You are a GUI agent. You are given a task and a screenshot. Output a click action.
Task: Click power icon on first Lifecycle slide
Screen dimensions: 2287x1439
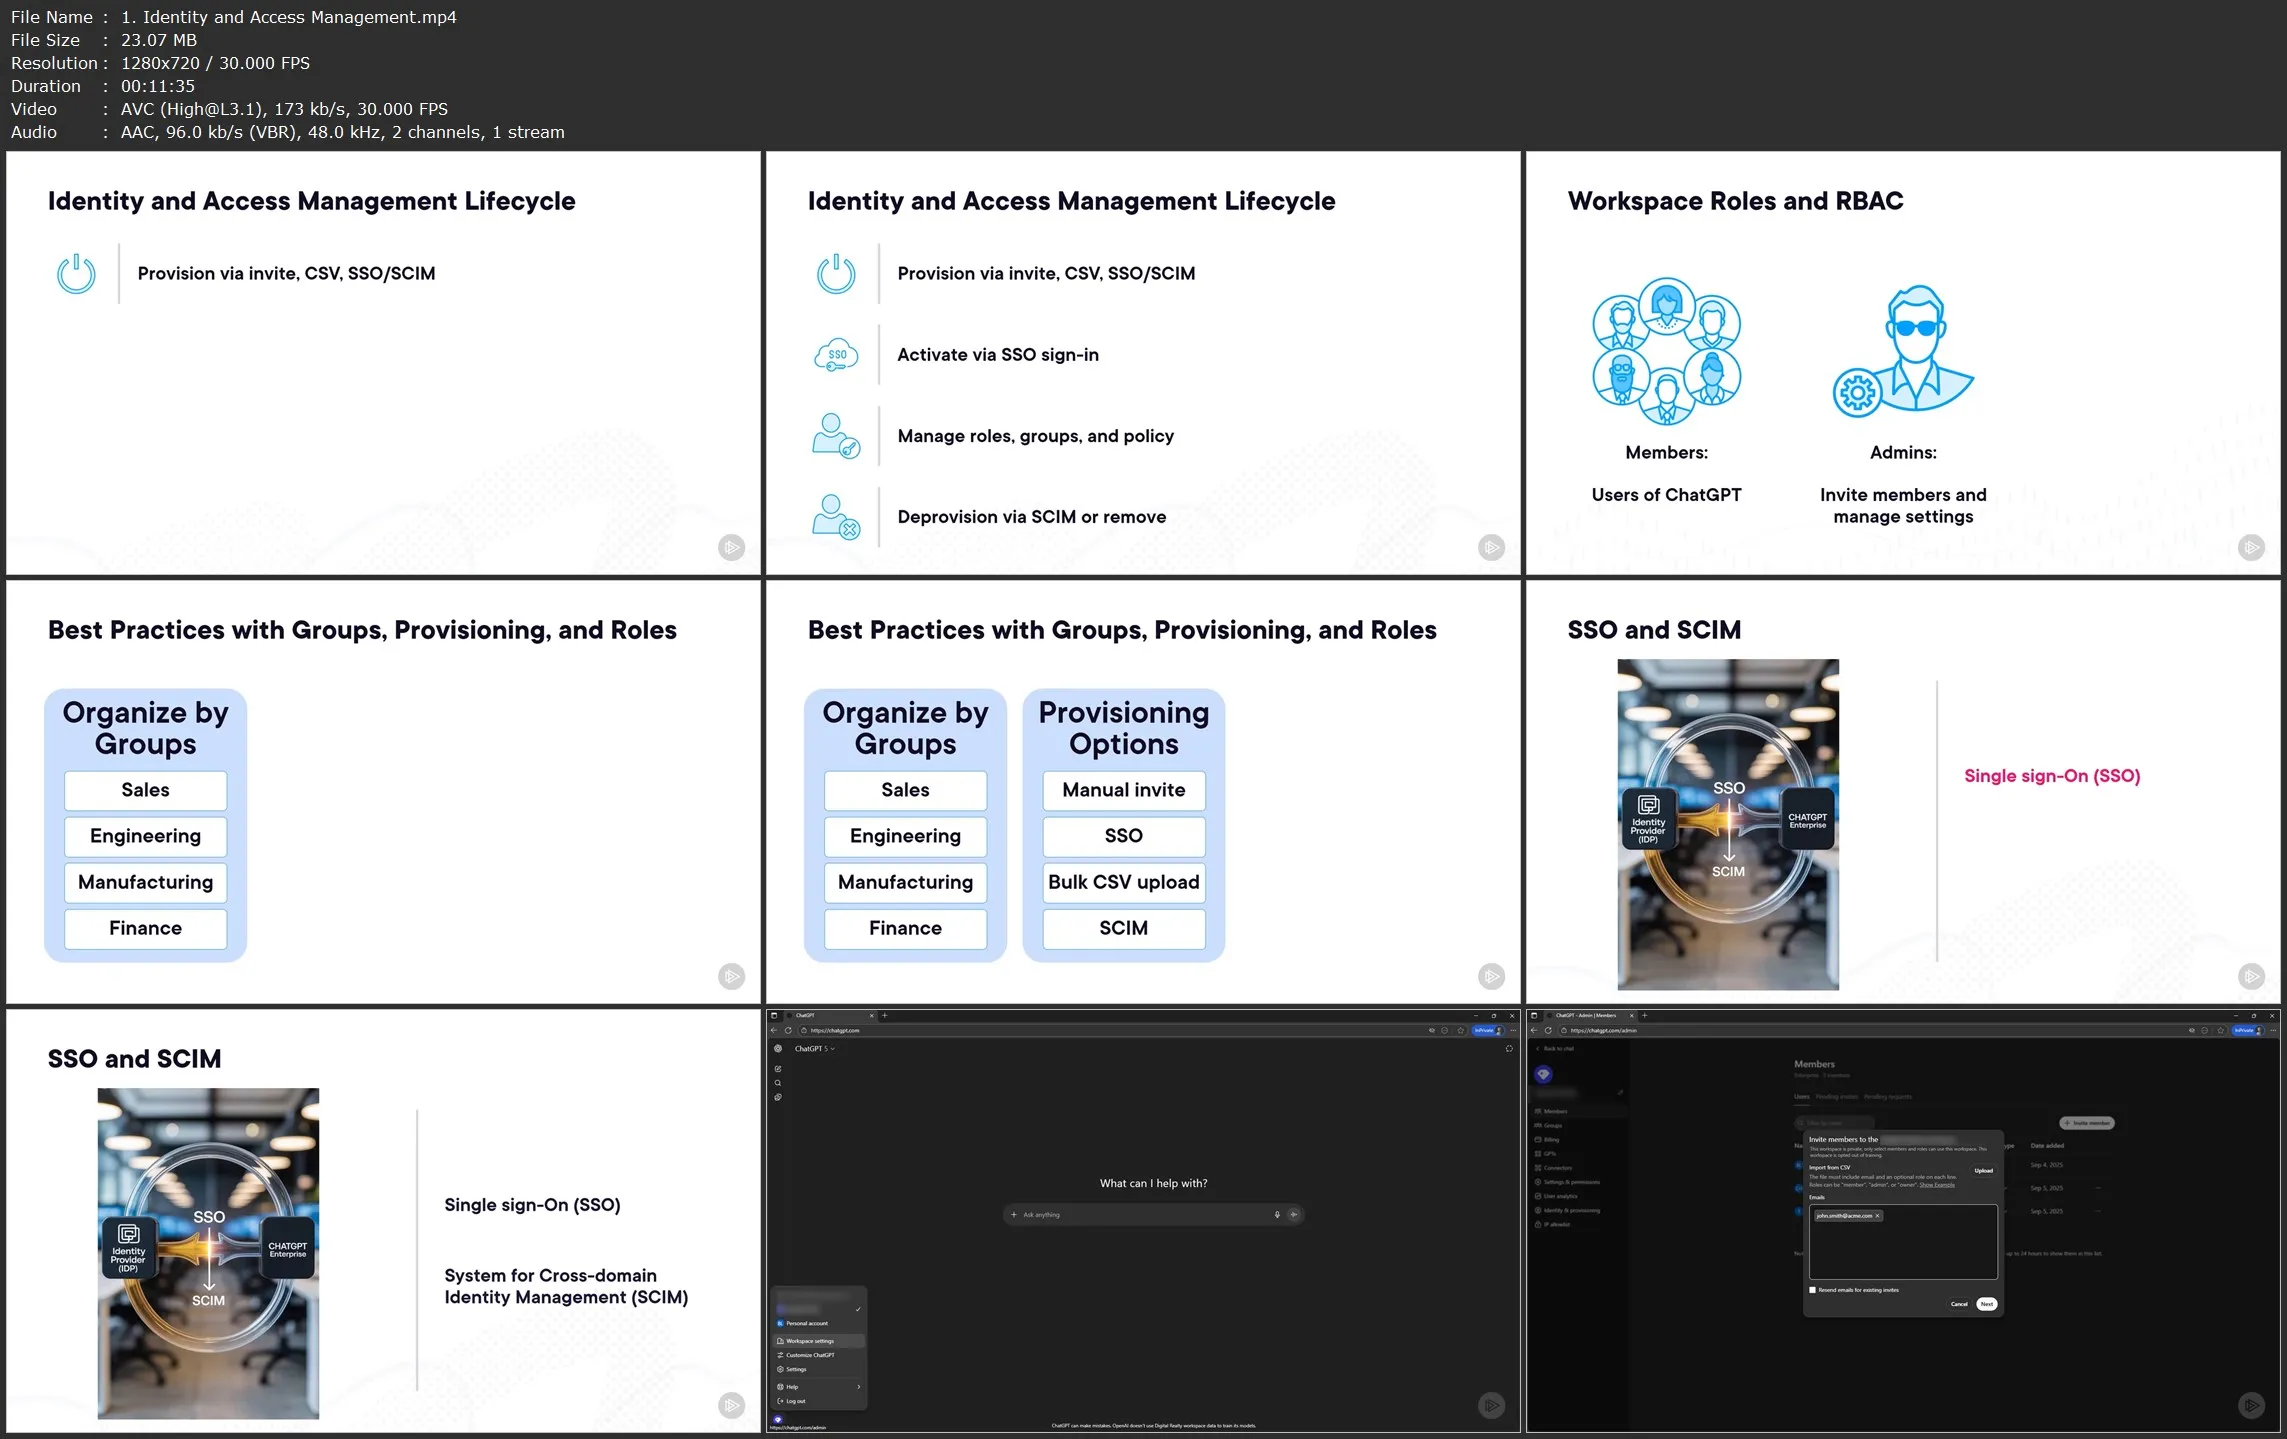click(76, 274)
